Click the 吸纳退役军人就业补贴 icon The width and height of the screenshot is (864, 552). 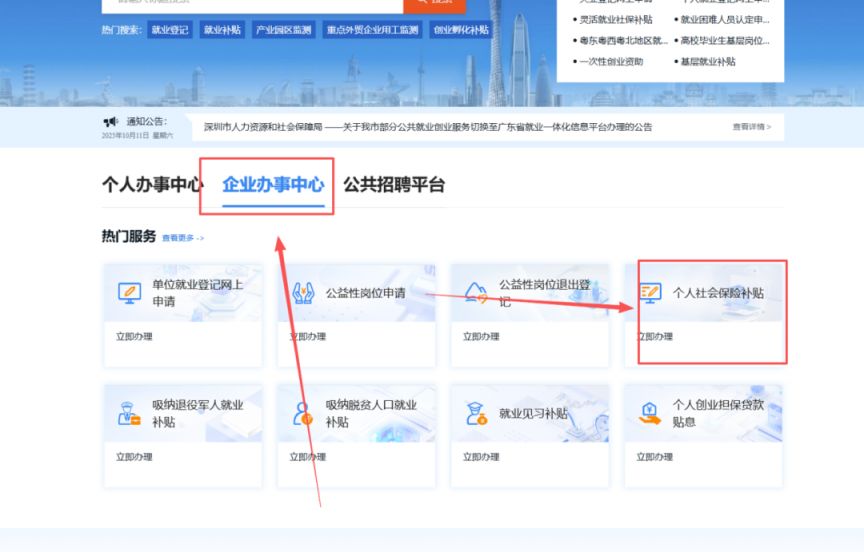coord(129,414)
